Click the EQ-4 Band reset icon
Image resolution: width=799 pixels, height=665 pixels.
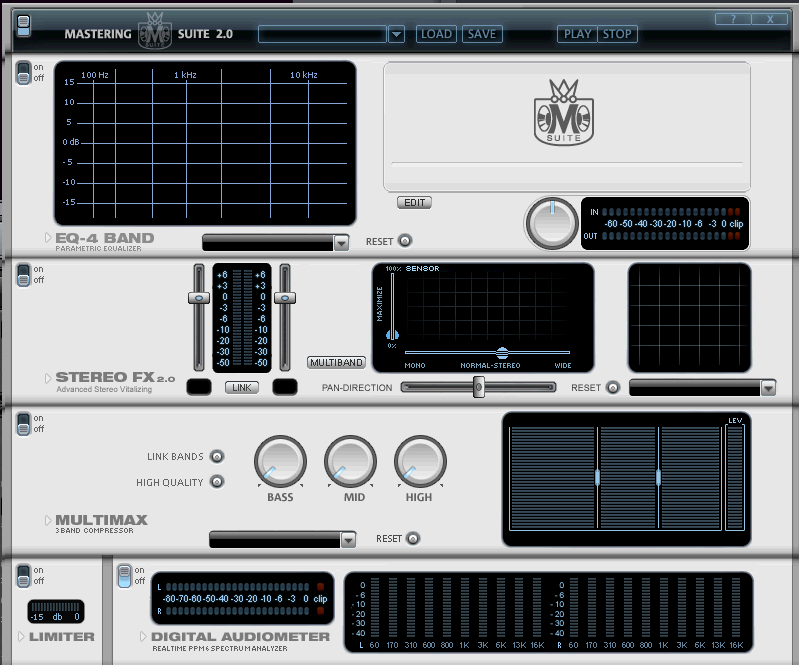[x=404, y=241]
